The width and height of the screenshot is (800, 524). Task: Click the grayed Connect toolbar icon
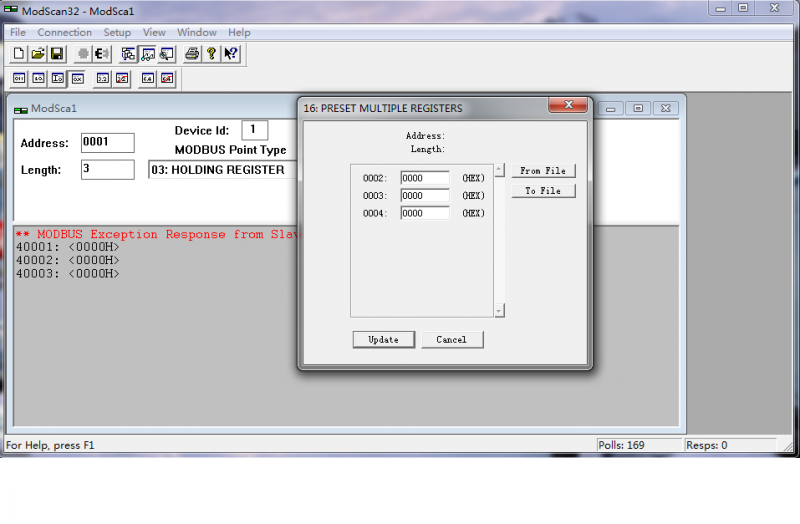coord(83,54)
